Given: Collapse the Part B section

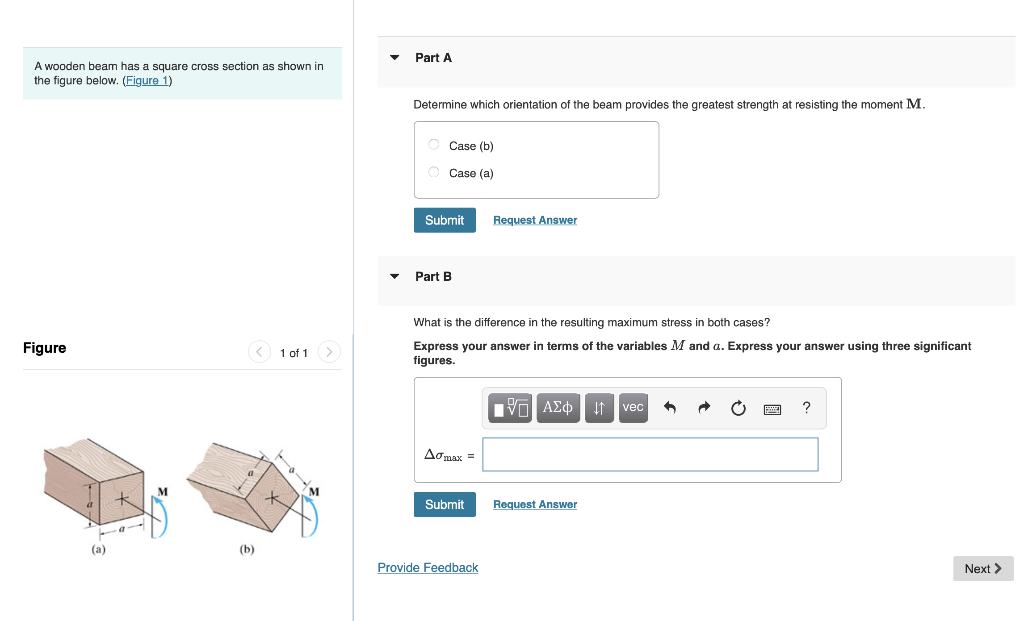Looking at the screenshot, I should (x=394, y=276).
